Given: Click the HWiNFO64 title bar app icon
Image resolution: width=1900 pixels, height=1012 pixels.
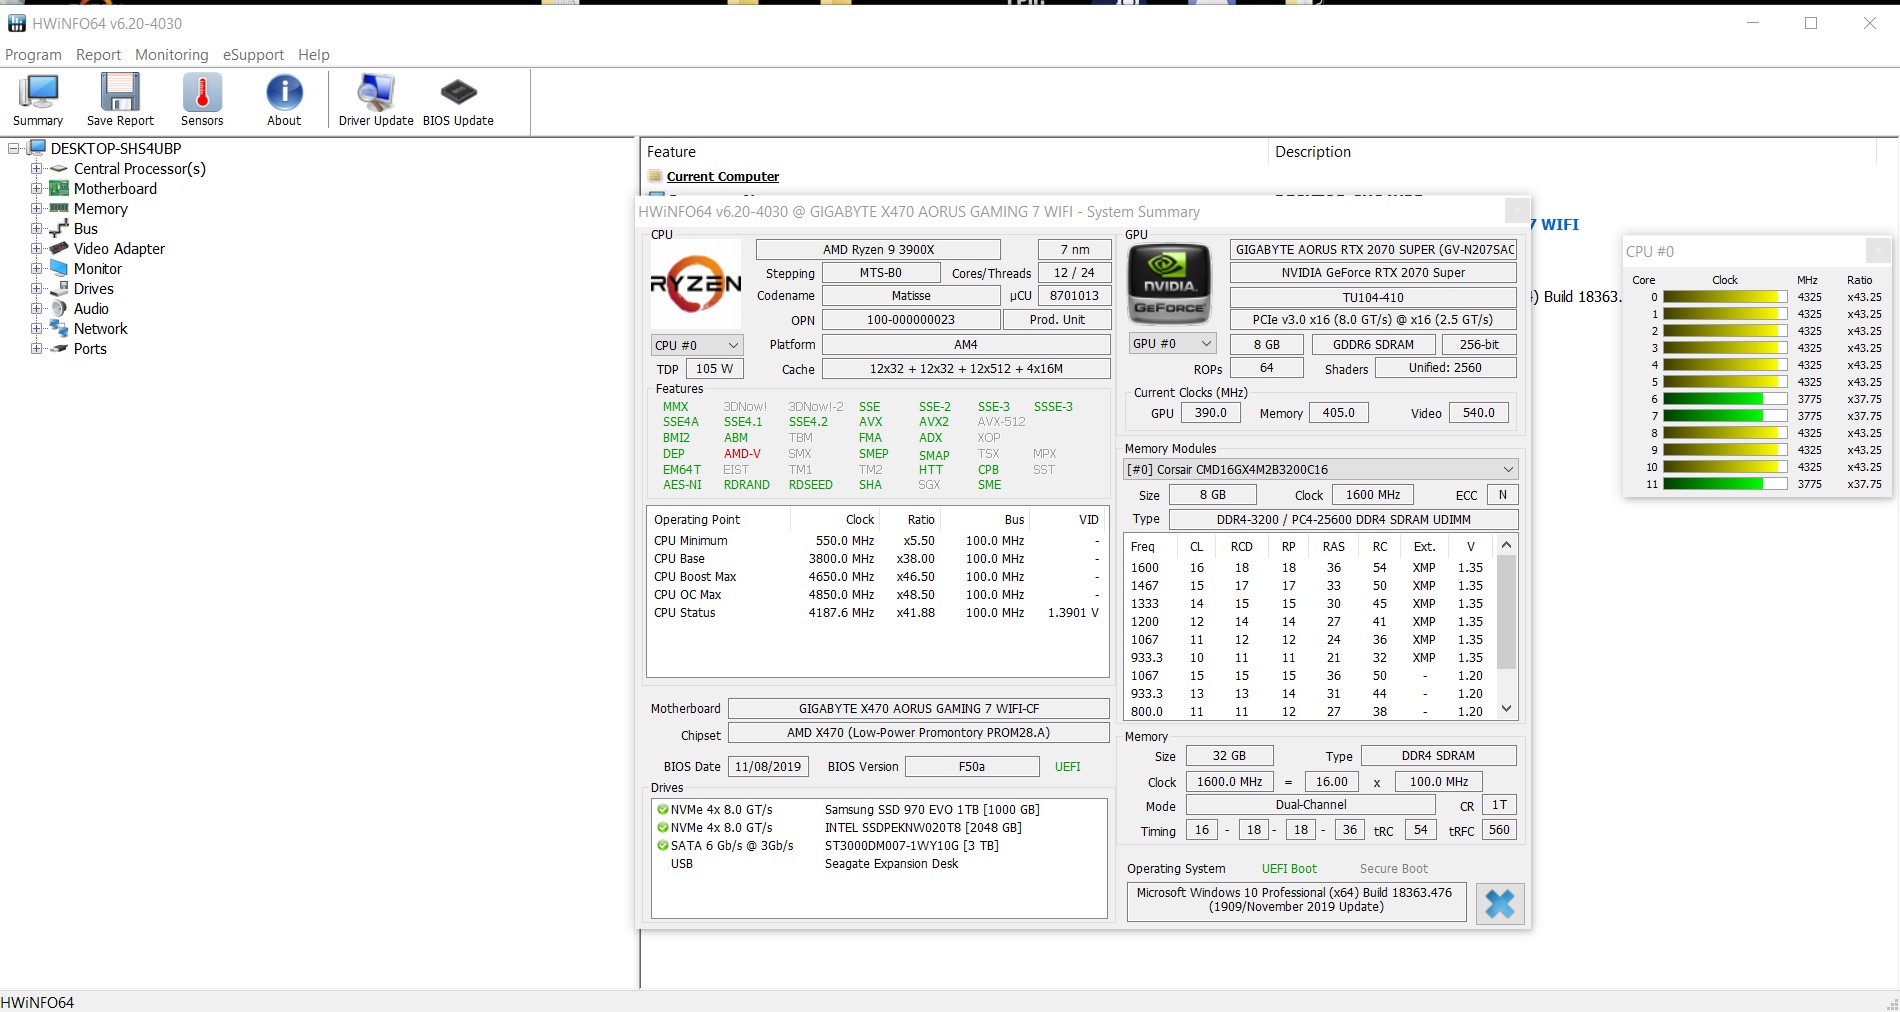Looking at the screenshot, I should tap(16, 23).
